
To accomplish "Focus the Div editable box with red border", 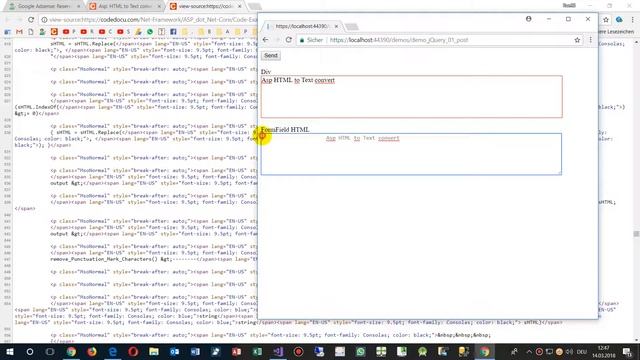I will pos(411,97).
